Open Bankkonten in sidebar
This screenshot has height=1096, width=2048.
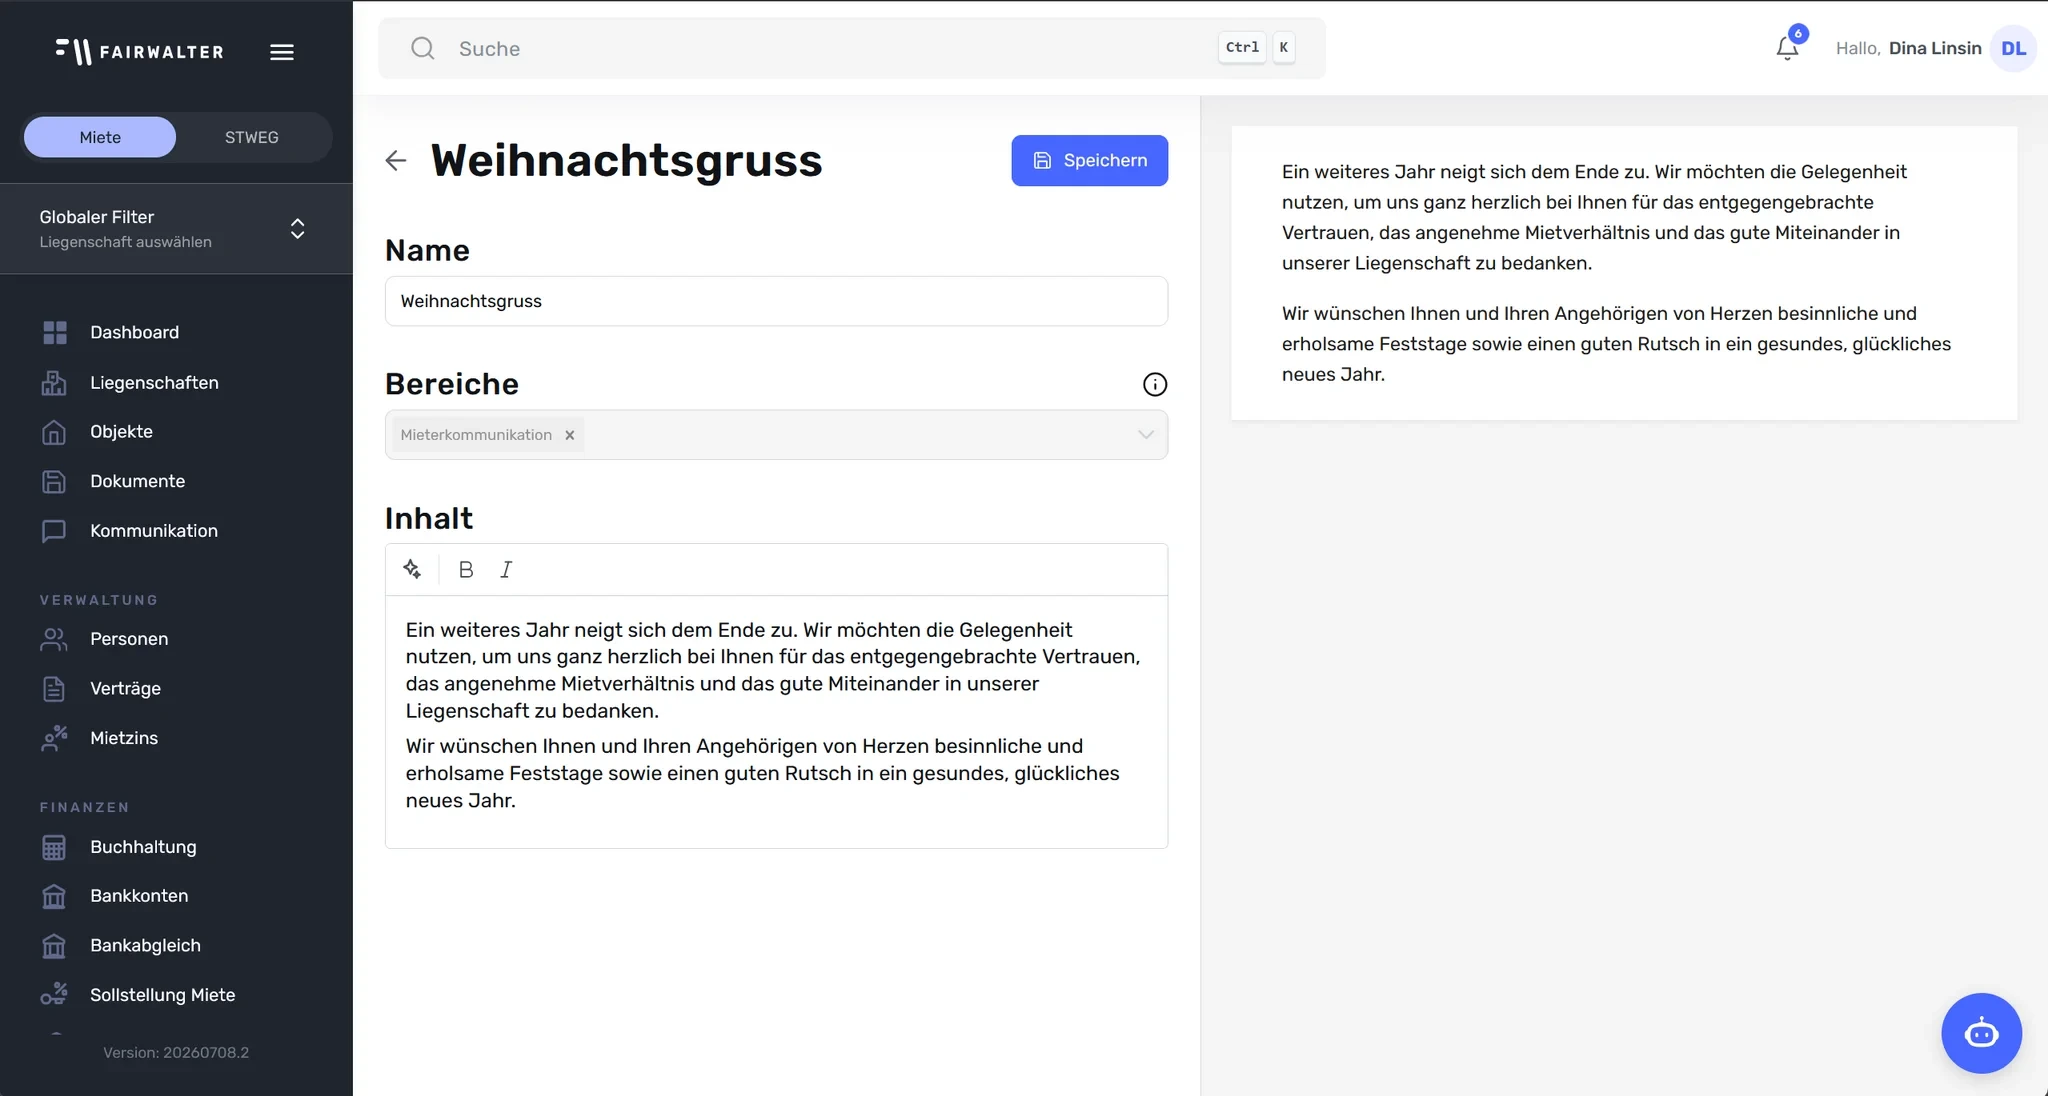(139, 896)
